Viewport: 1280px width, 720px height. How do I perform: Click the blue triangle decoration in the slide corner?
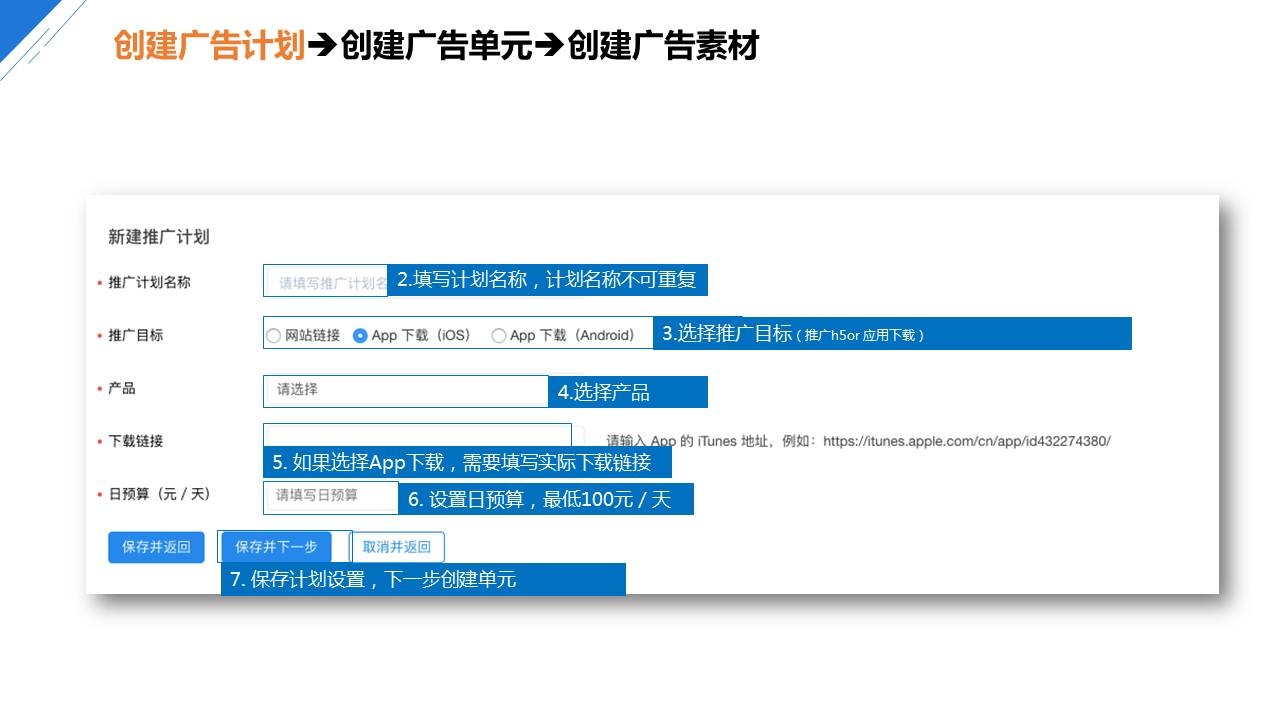pyautogui.click(x=18, y=20)
